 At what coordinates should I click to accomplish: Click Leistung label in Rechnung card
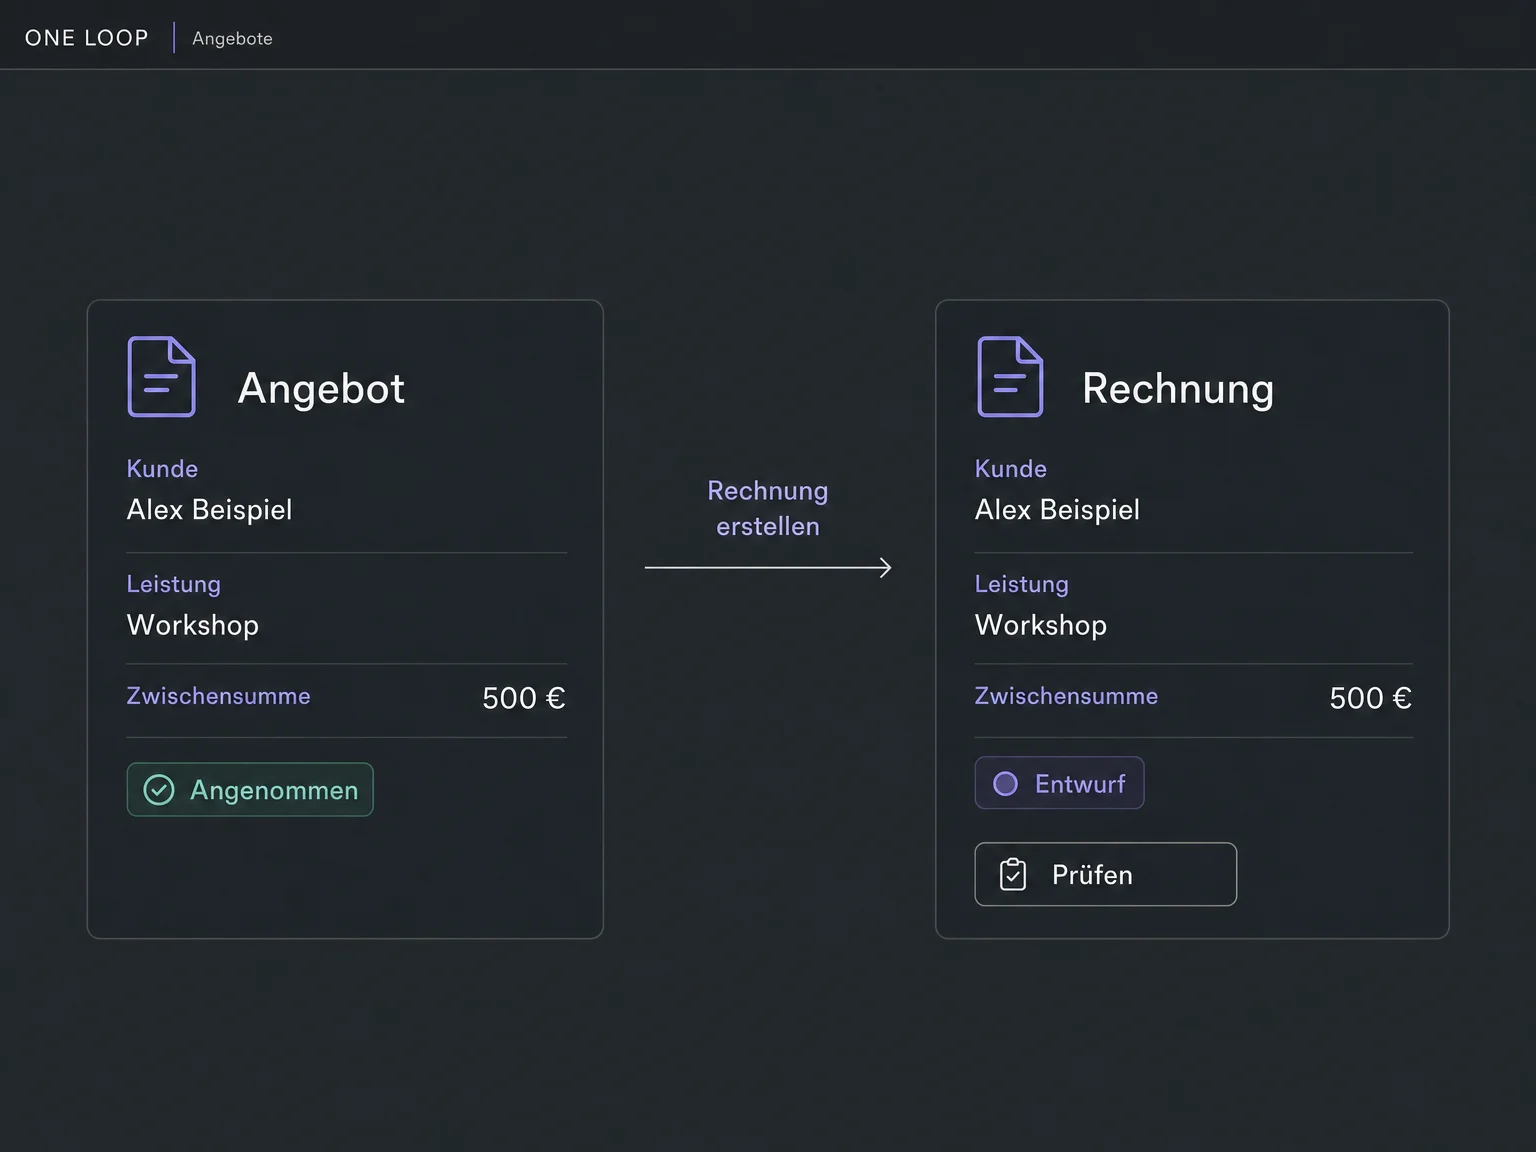pos(1022,585)
